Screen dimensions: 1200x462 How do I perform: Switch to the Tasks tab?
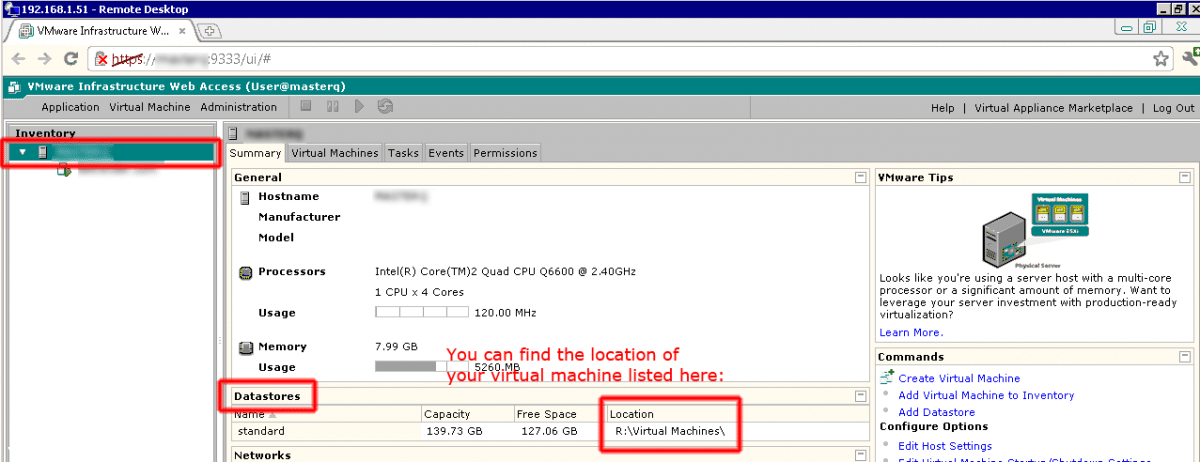[x=404, y=153]
